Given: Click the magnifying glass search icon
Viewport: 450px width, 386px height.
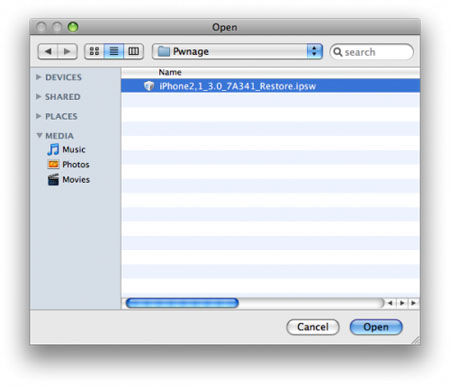Looking at the screenshot, I should (338, 52).
